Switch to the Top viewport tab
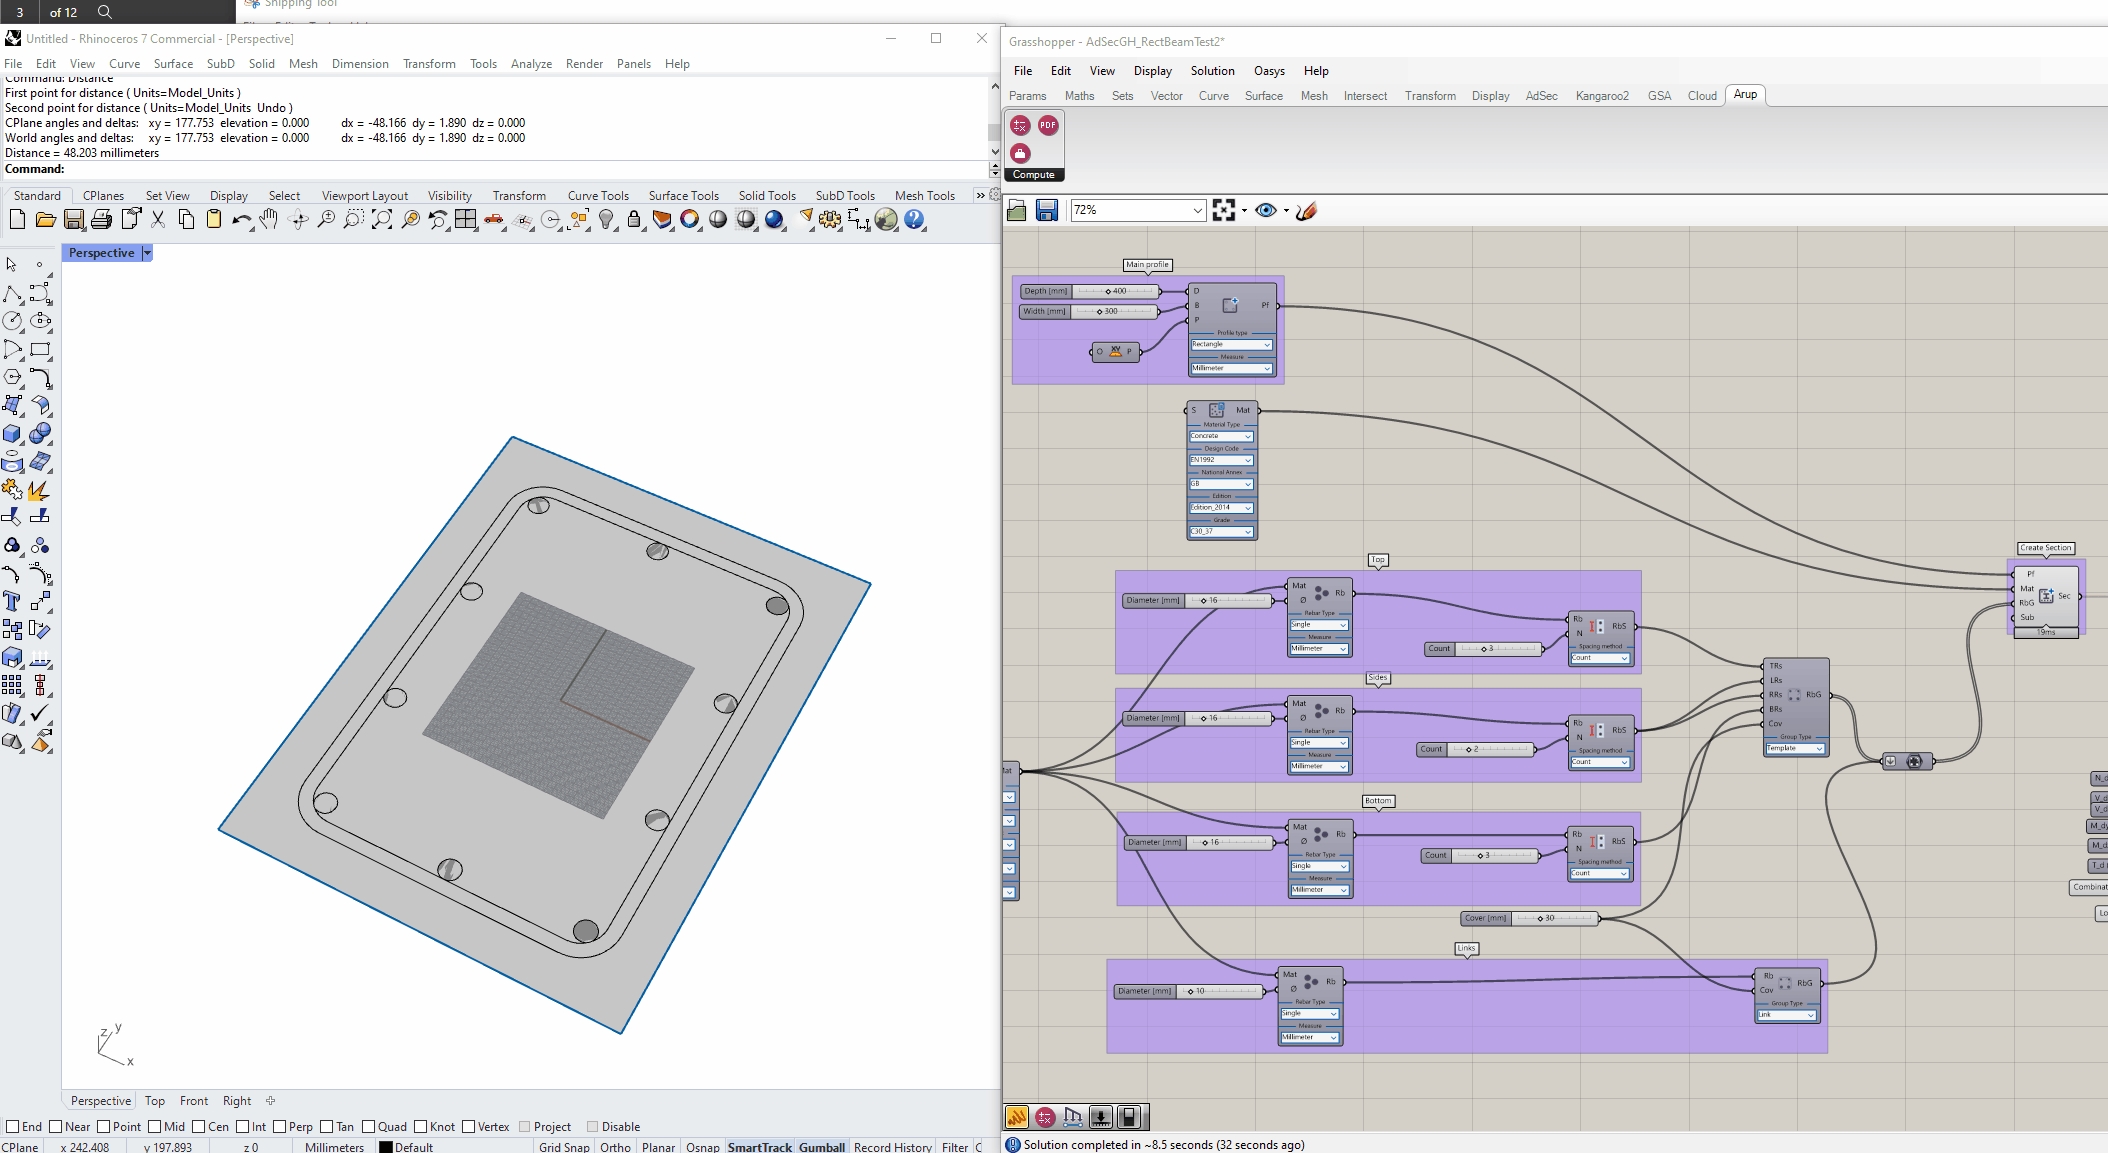This screenshot has width=2108, height=1153. click(154, 1101)
